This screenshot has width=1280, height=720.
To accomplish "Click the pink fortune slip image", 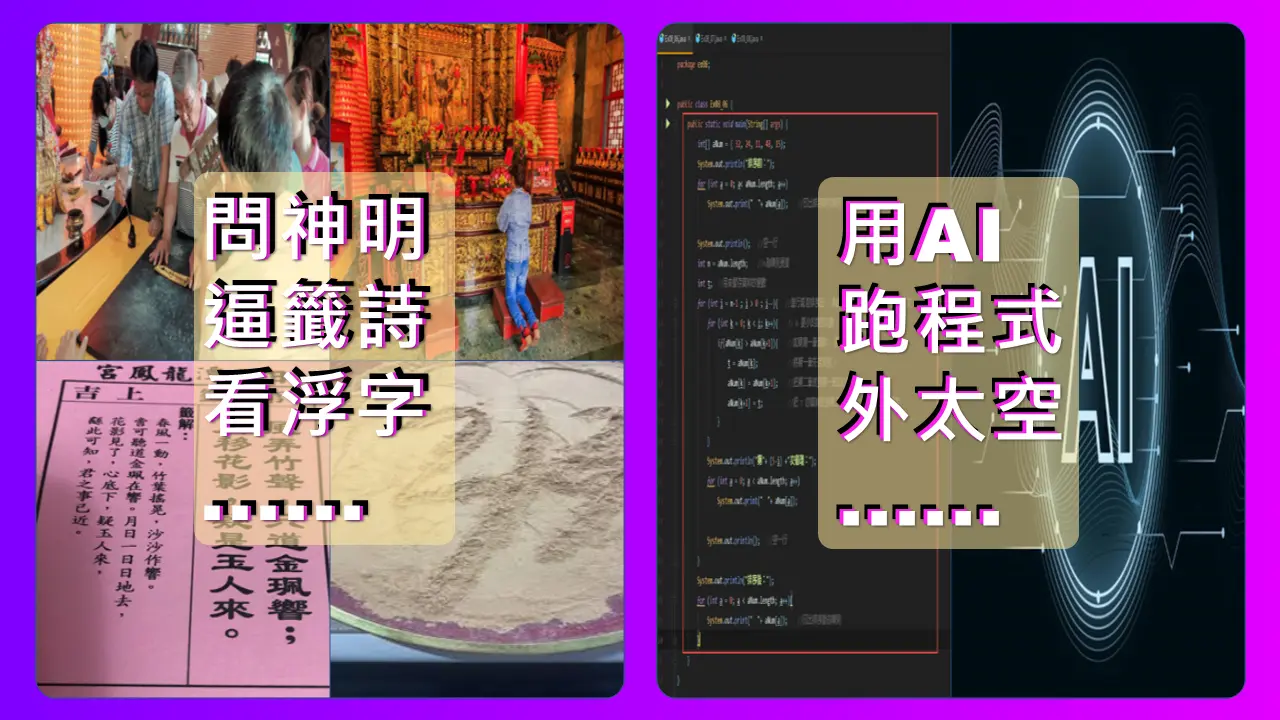I will tap(183, 528).
